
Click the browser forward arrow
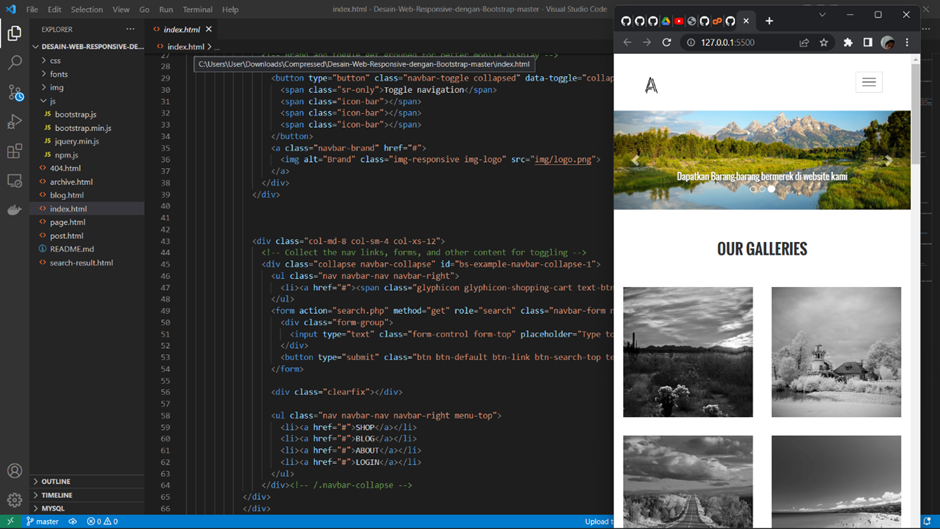pyautogui.click(x=647, y=43)
